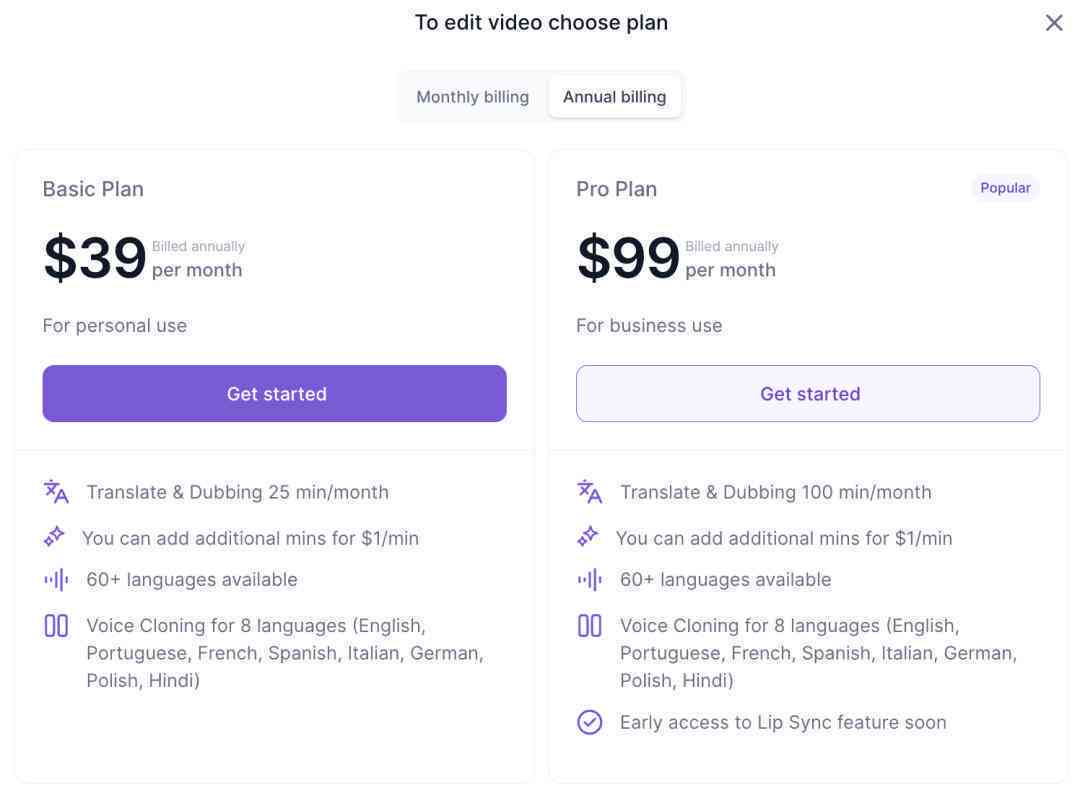Click sparkle icon beside Basic additional mins

click(54, 536)
